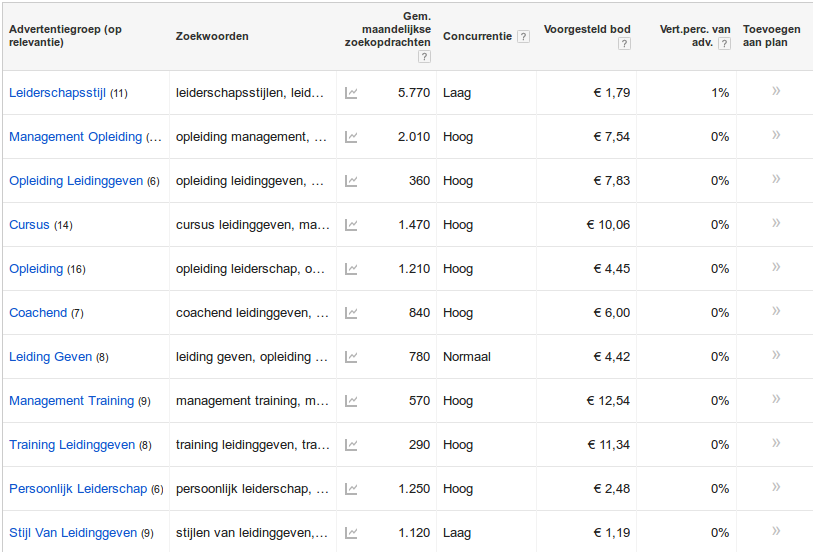Open the trend chart icon for Leiderschapsstijl
813x552 pixels.
click(x=351, y=93)
